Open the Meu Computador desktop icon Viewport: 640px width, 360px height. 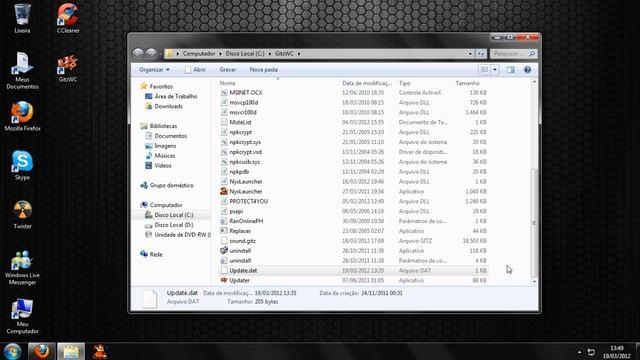point(22,316)
